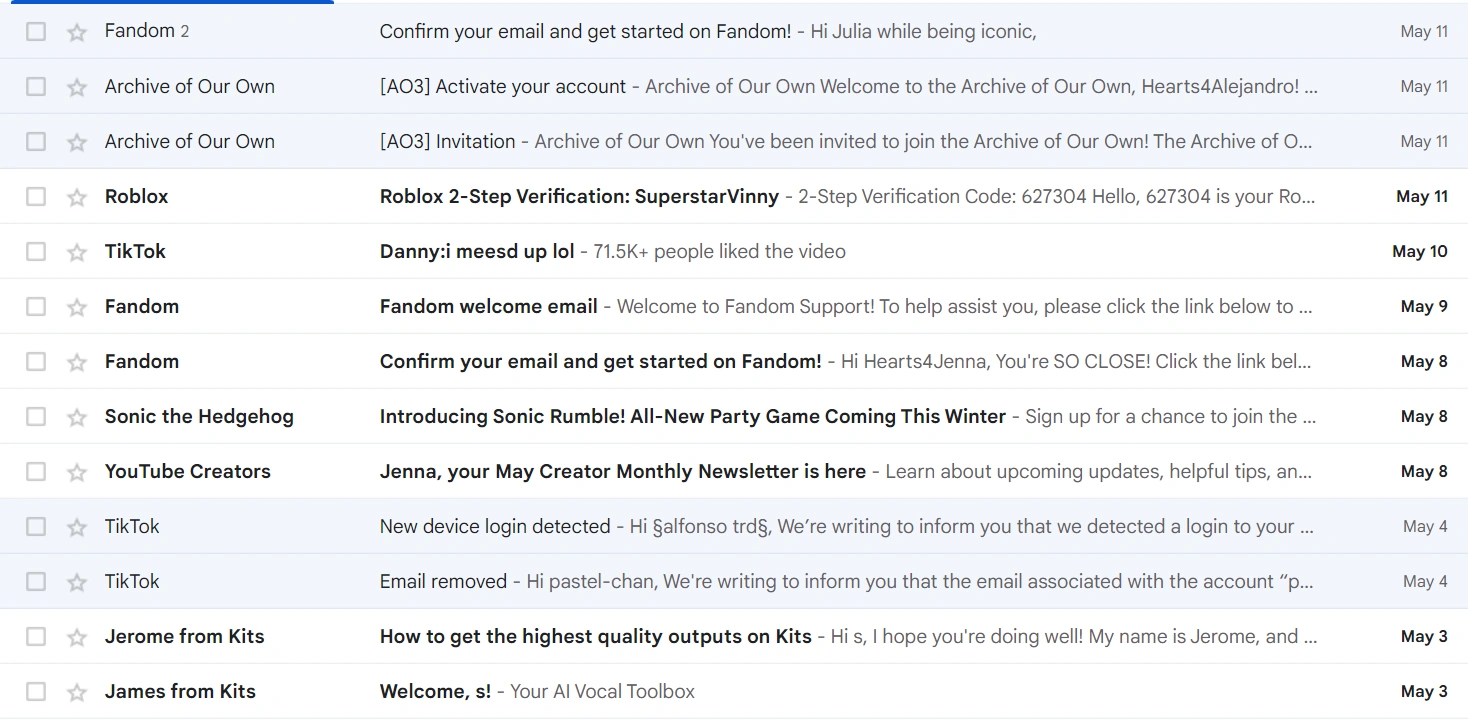Star the AO3 Activate your account email

[77, 87]
